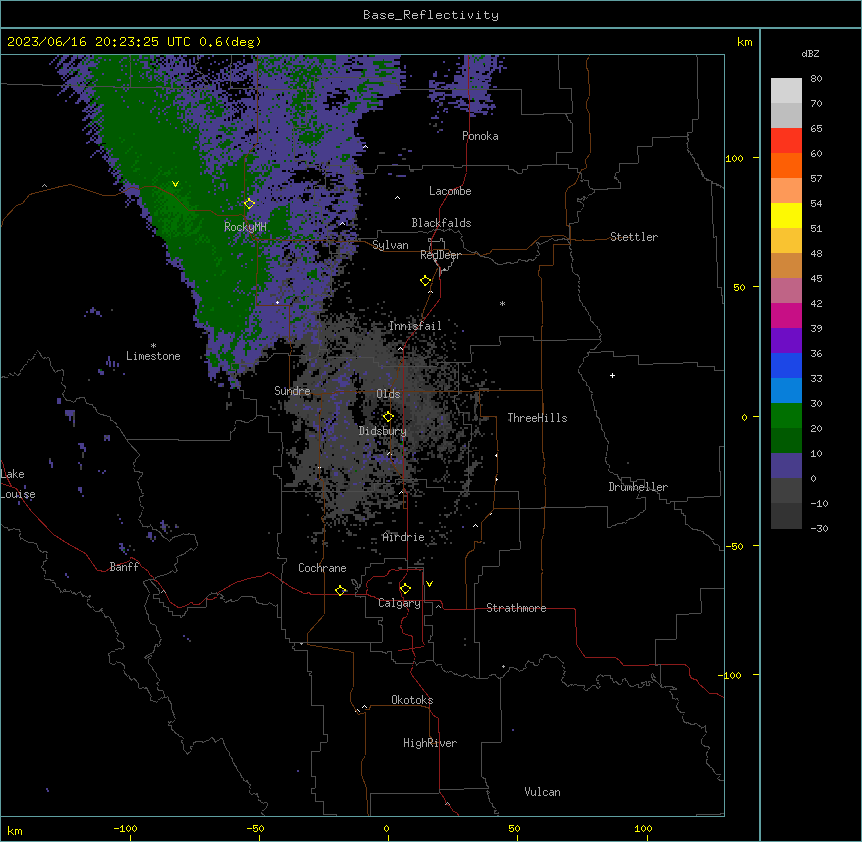
Task: Pick the bright green swatch between 30 and 20
Action: click(786, 416)
